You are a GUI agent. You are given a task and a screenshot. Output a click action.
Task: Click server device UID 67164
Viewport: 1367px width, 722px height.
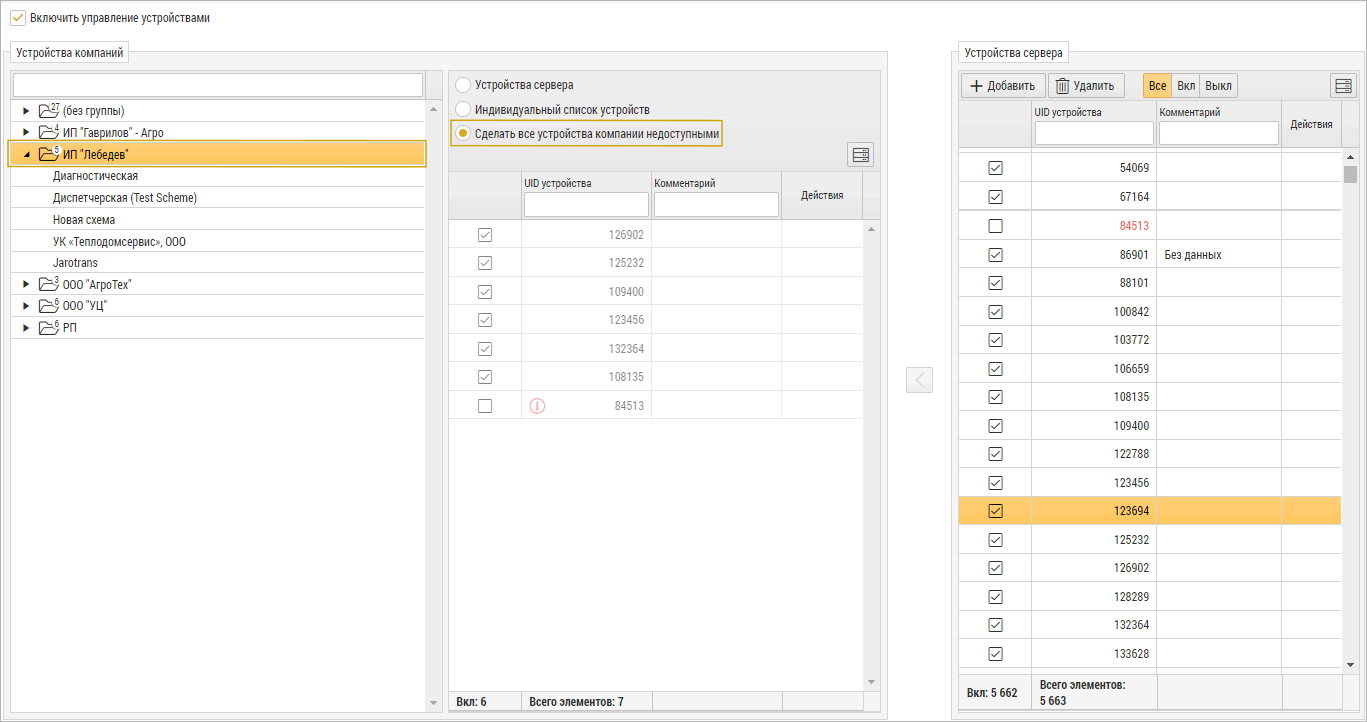(1134, 197)
